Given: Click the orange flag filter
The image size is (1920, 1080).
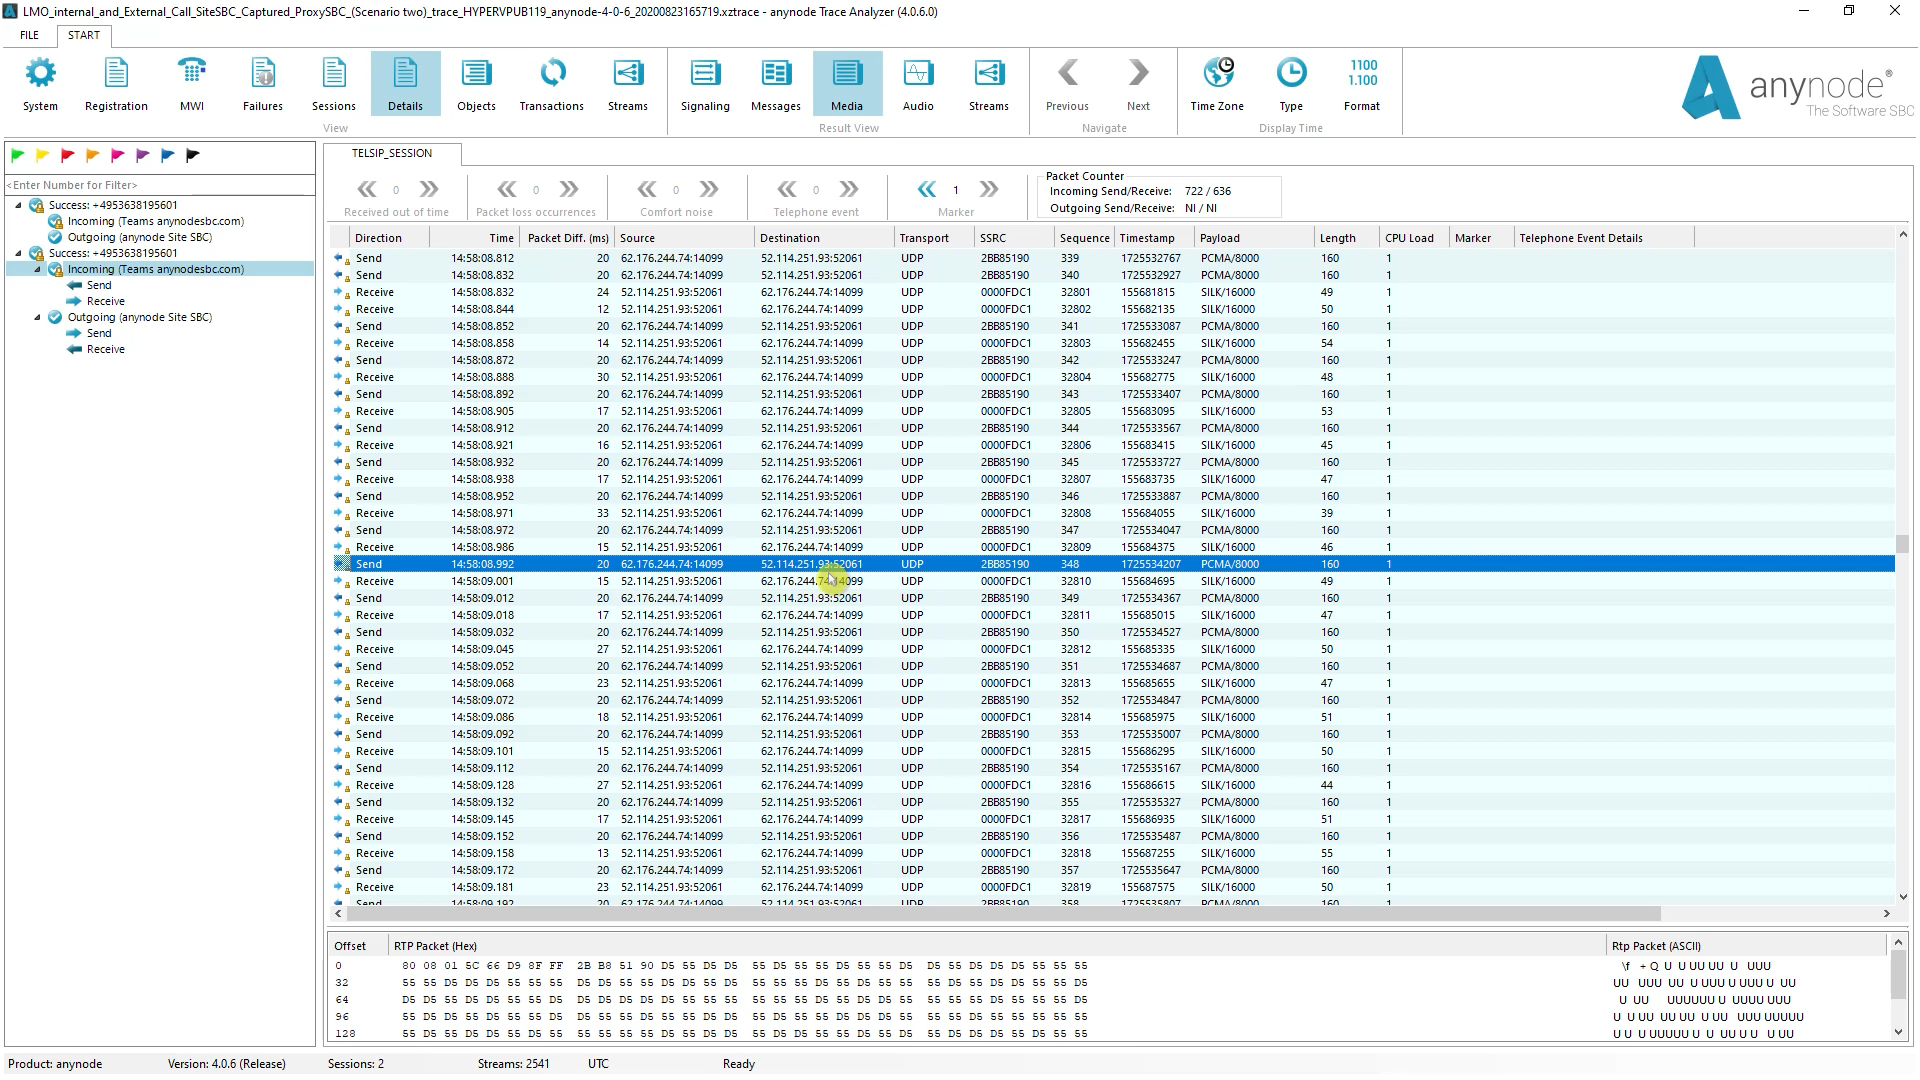Looking at the screenshot, I should tap(93, 155).
